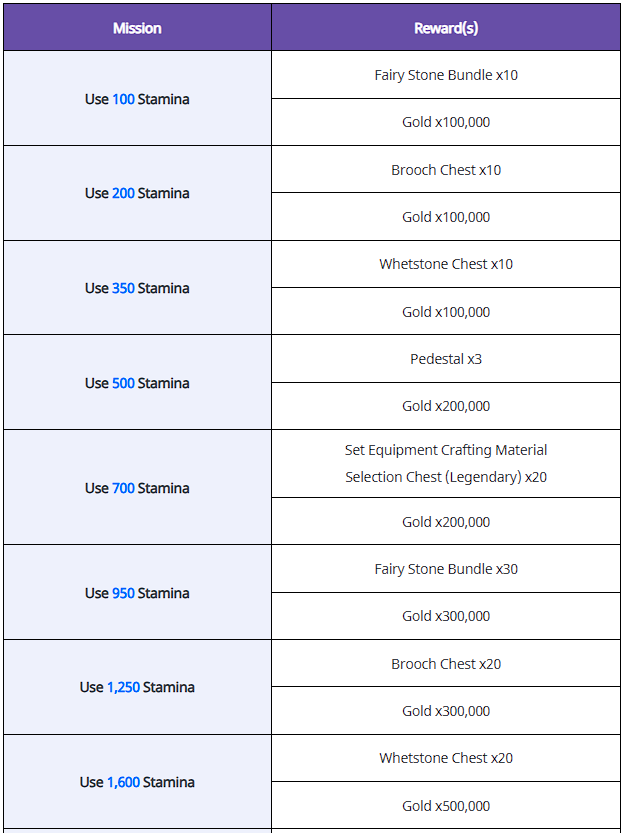Click the Brooch Chest x10 reward
The width and height of the screenshot is (625, 833).
(x=446, y=169)
